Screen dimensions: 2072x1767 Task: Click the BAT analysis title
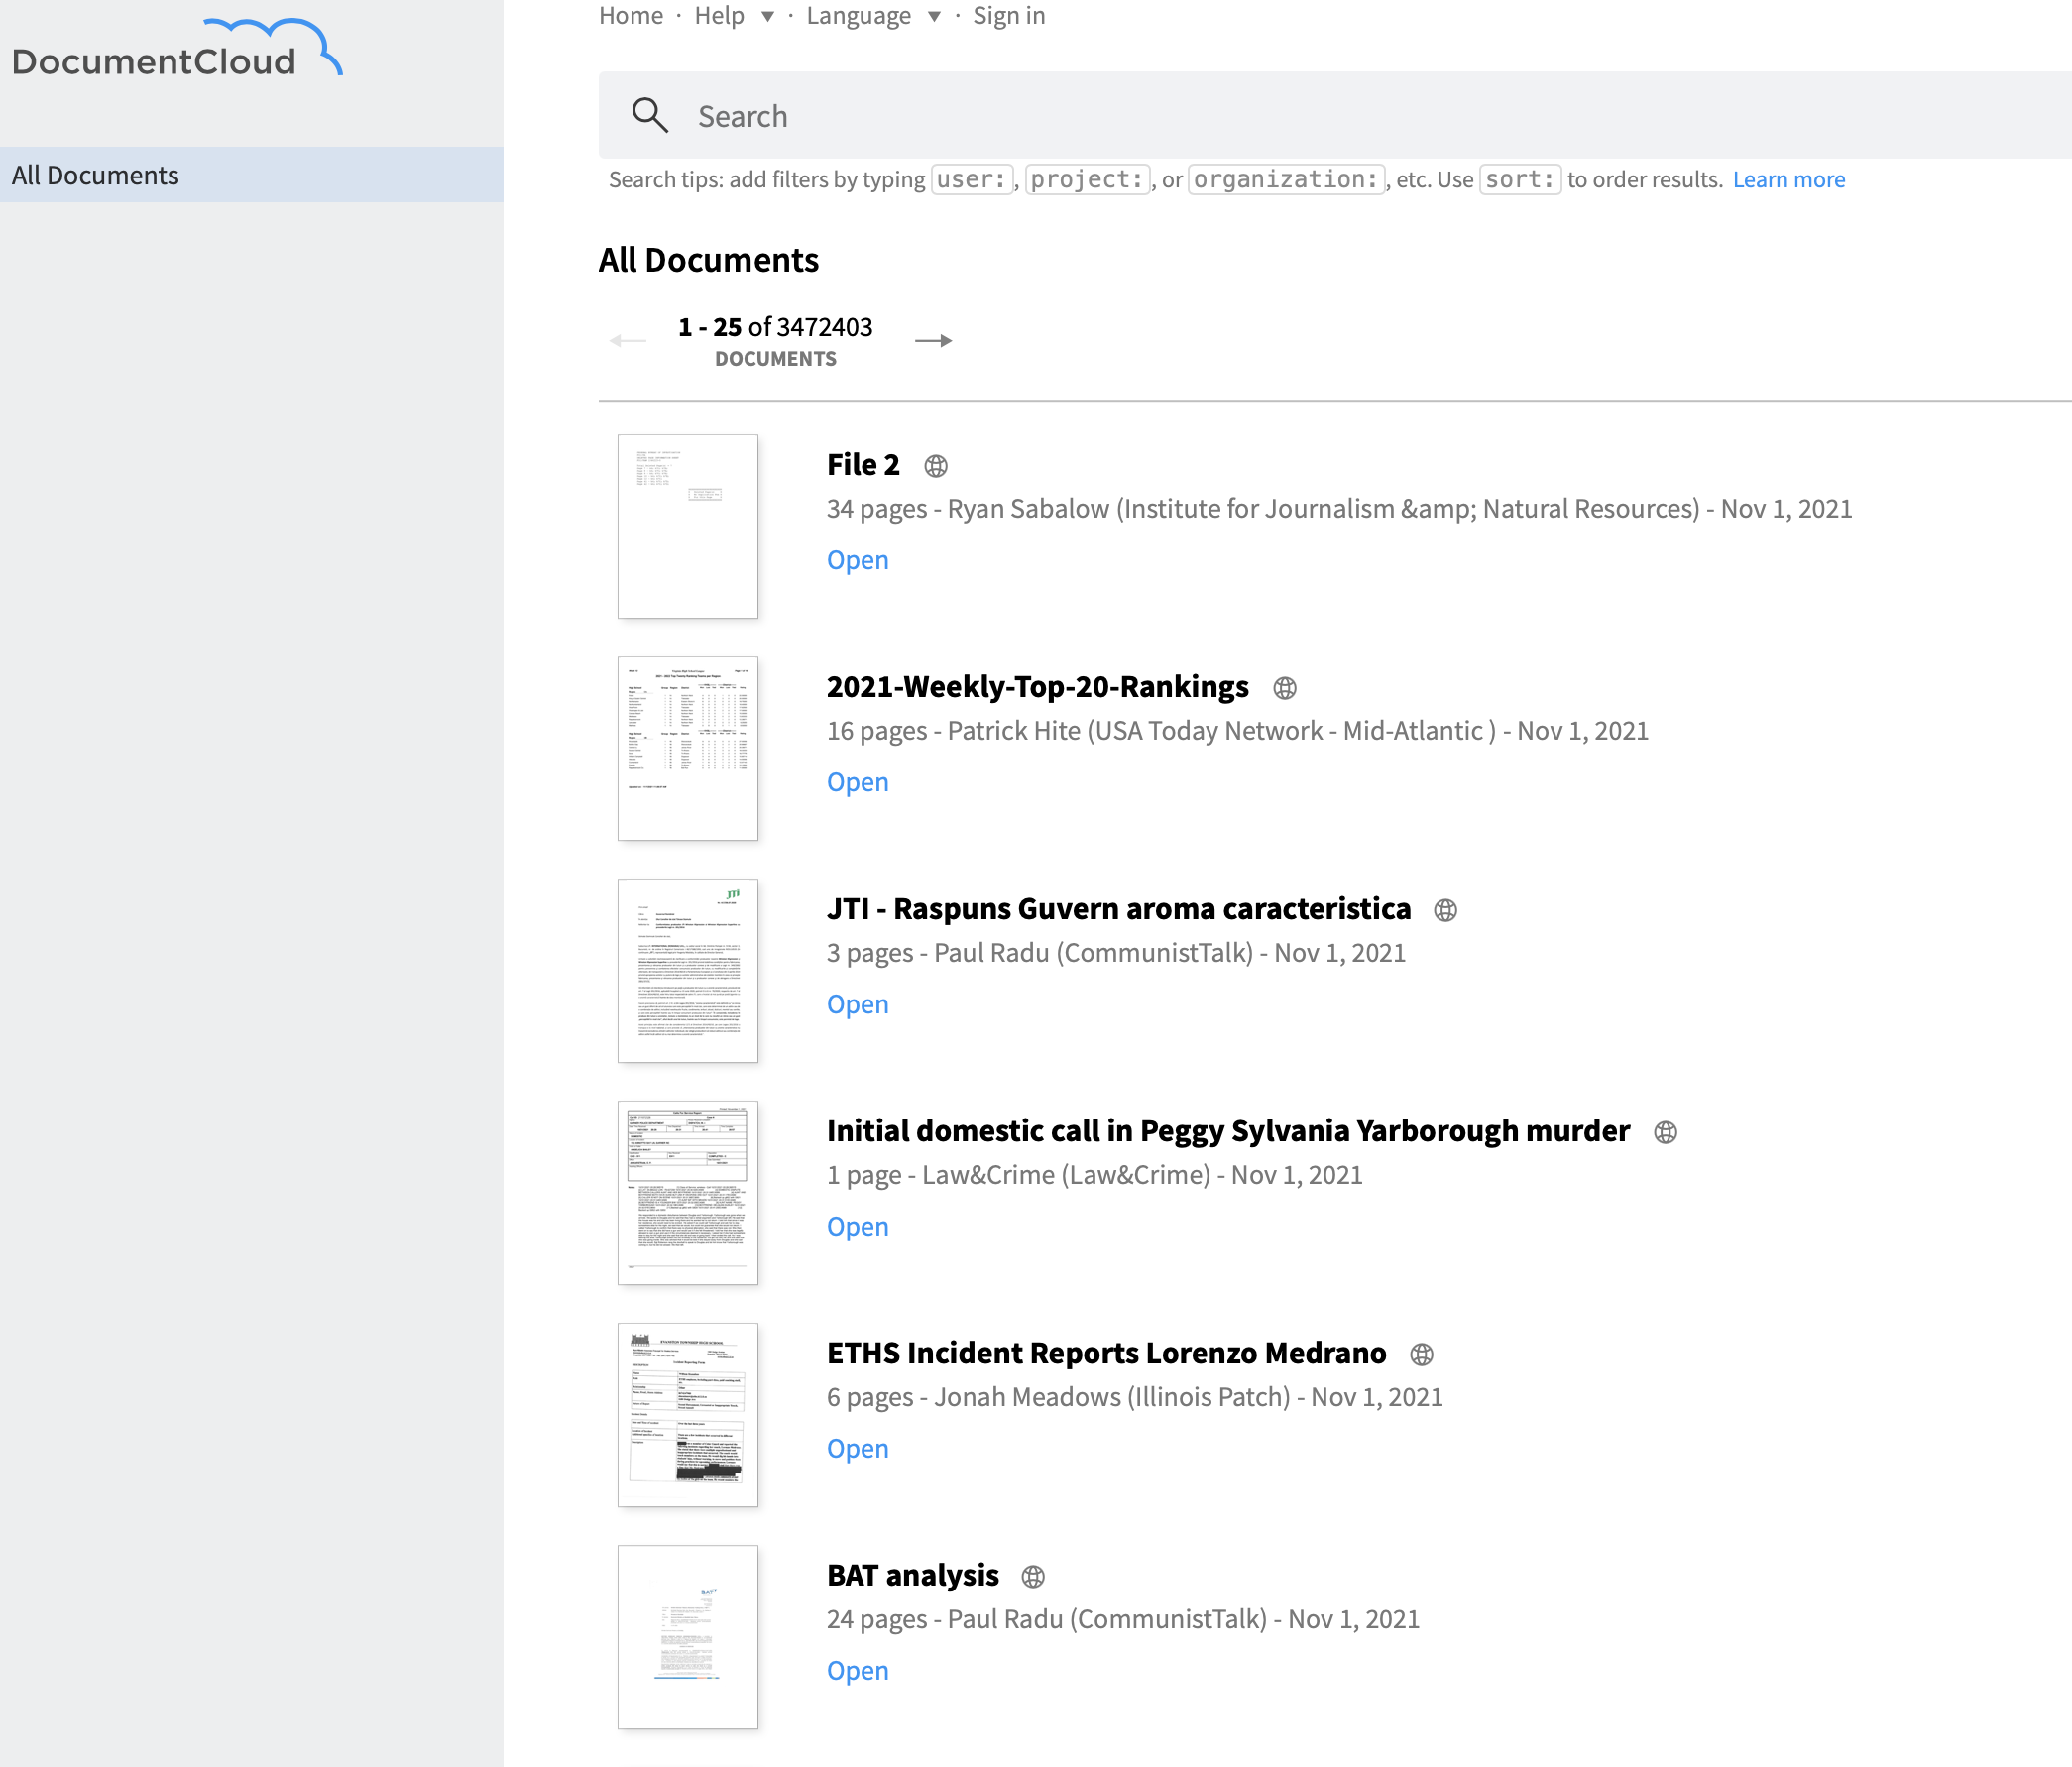(913, 1575)
